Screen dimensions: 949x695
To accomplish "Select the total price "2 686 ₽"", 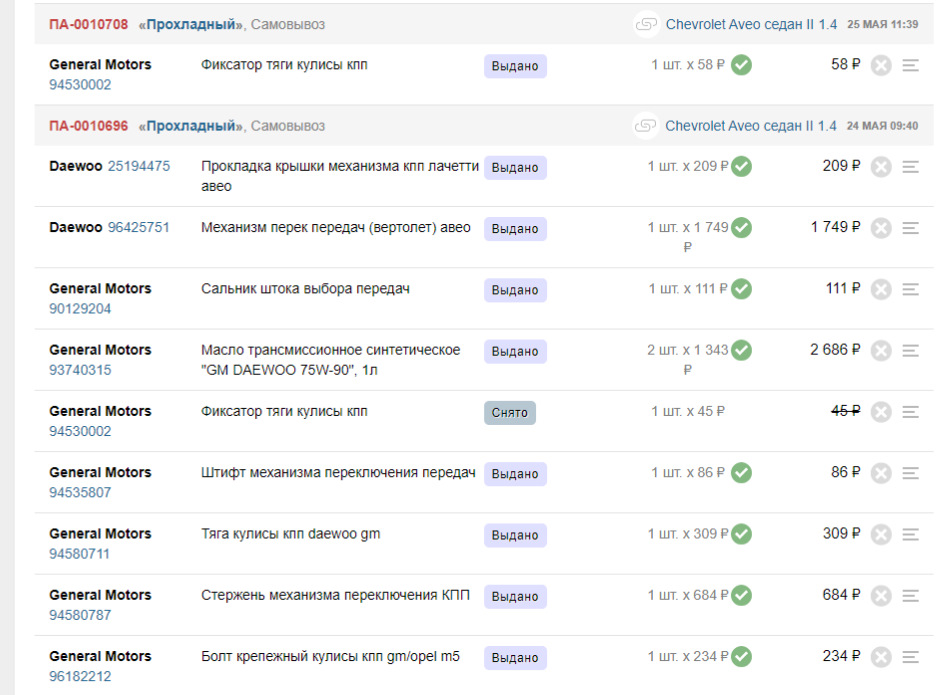I will pyautogui.click(x=835, y=349).
